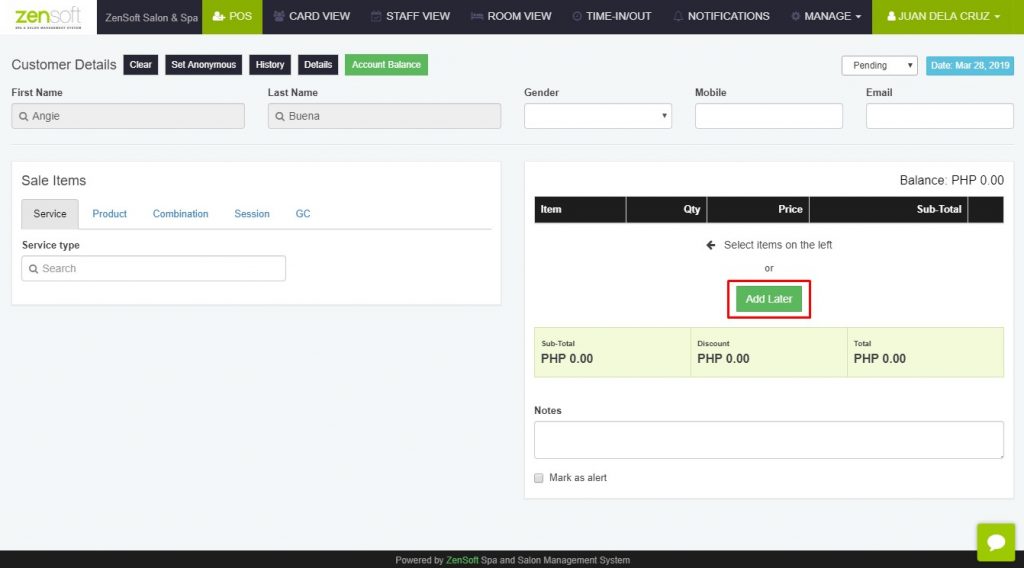This screenshot has width=1024, height=568.
Task: Click the ZenSoft logo
Action: coord(48,17)
